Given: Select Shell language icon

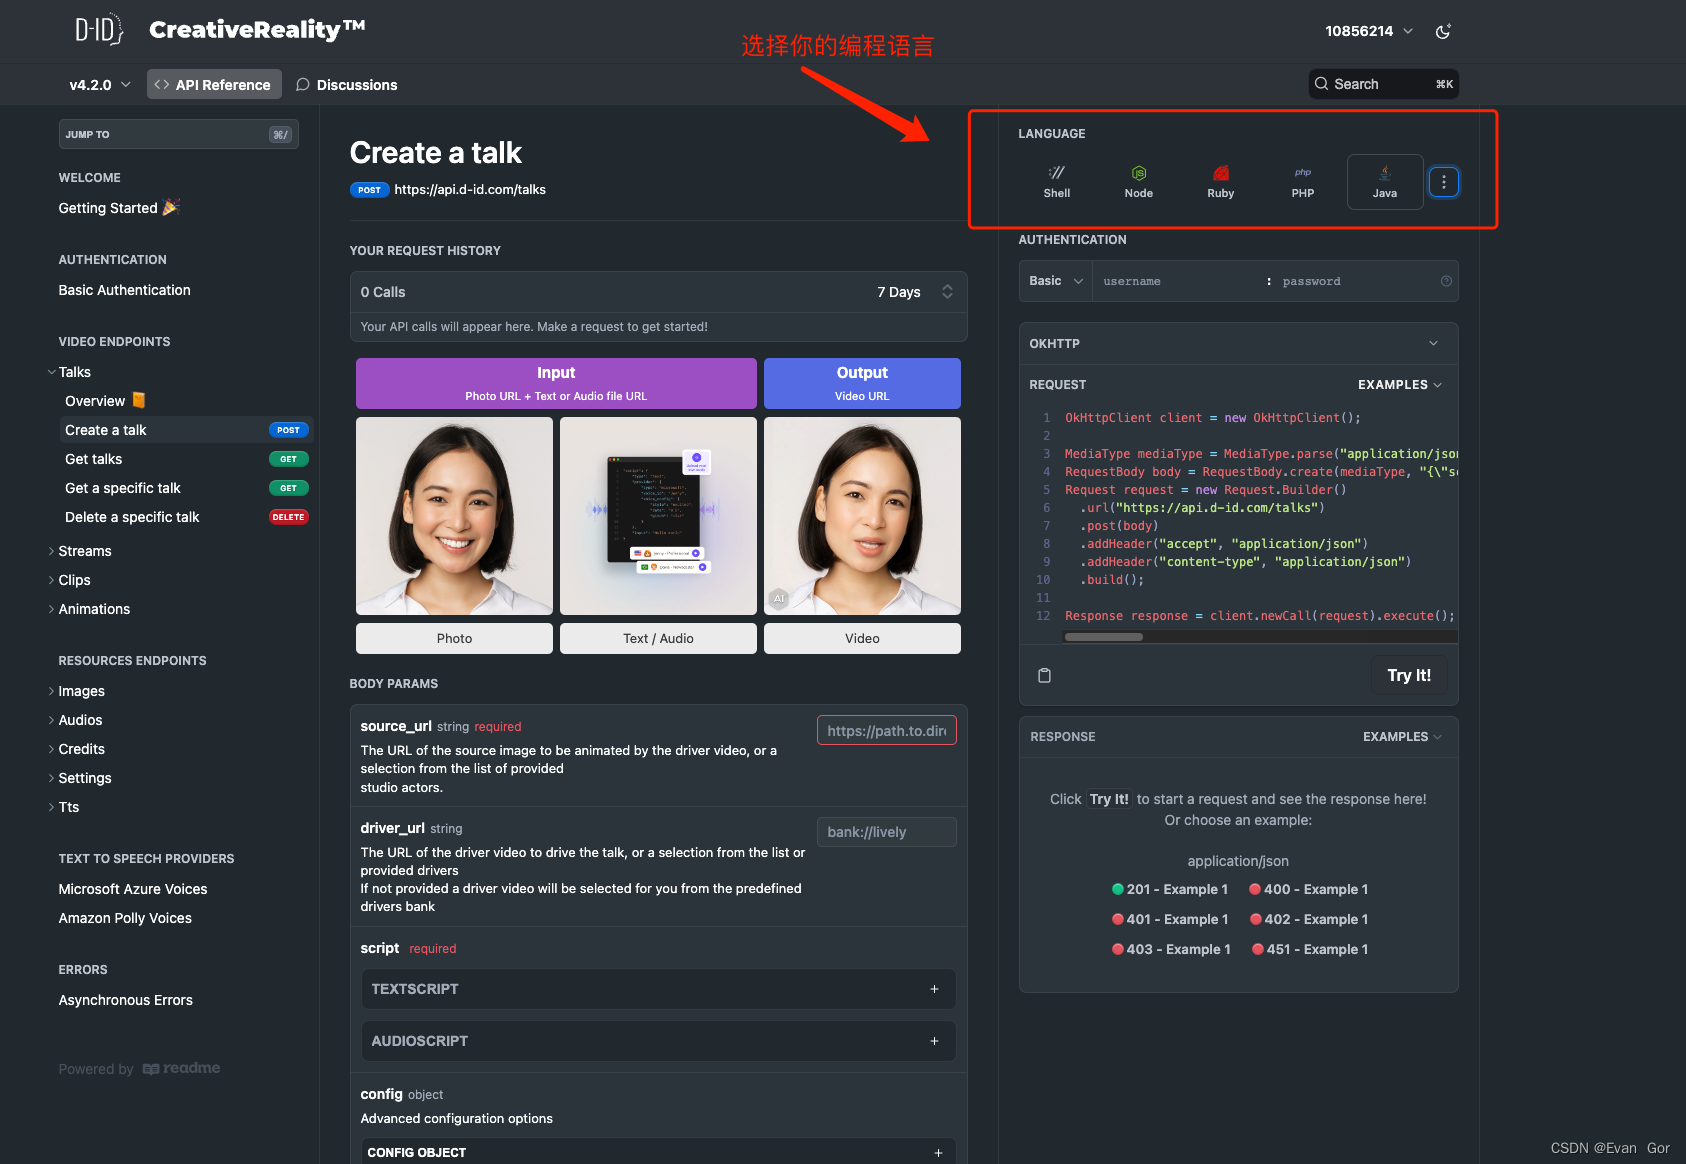Looking at the screenshot, I should click(x=1057, y=182).
